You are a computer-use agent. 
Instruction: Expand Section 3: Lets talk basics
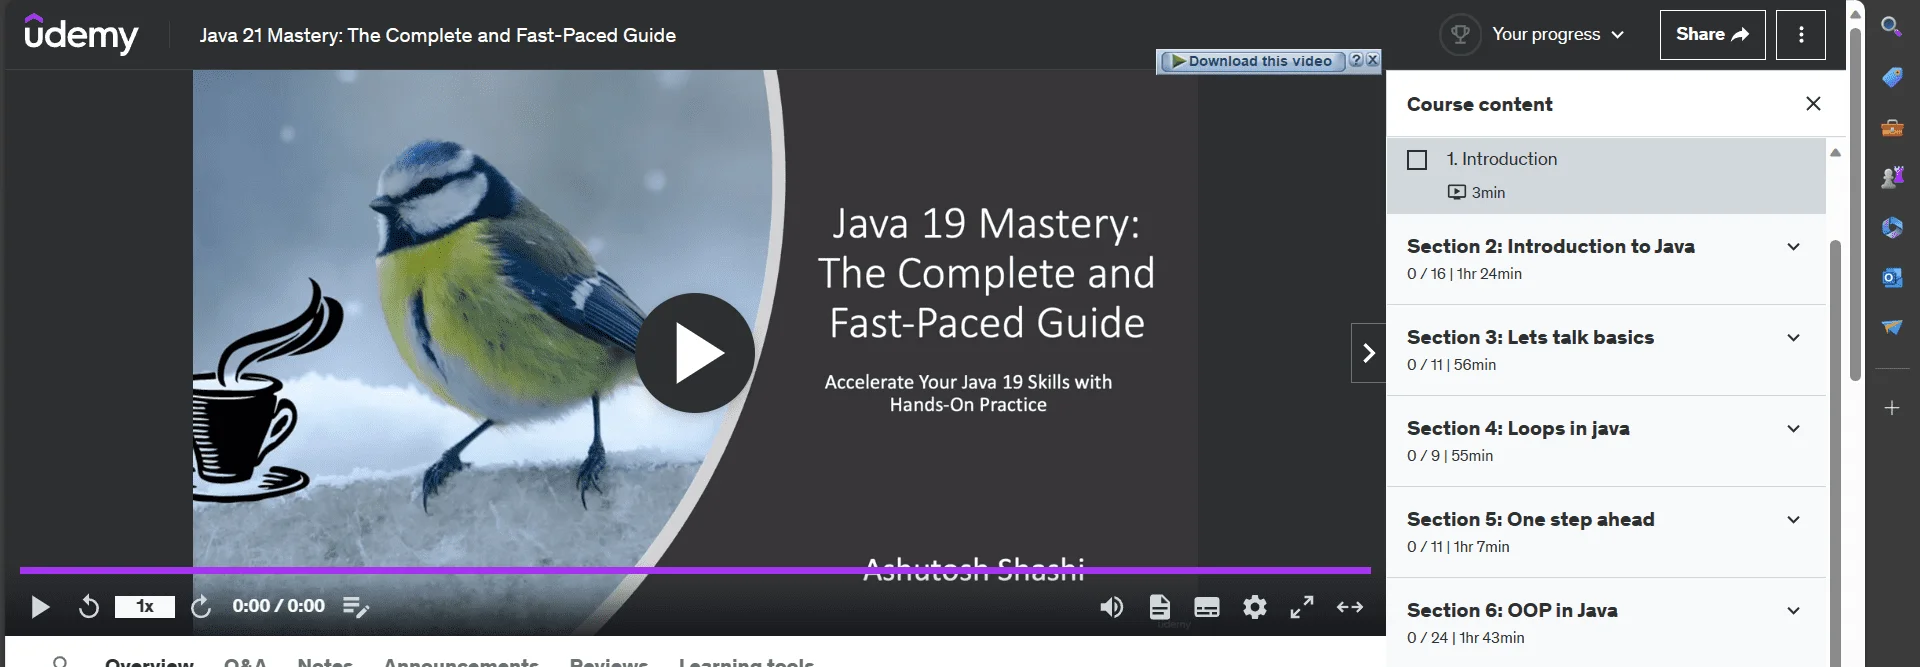point(1606,350)
